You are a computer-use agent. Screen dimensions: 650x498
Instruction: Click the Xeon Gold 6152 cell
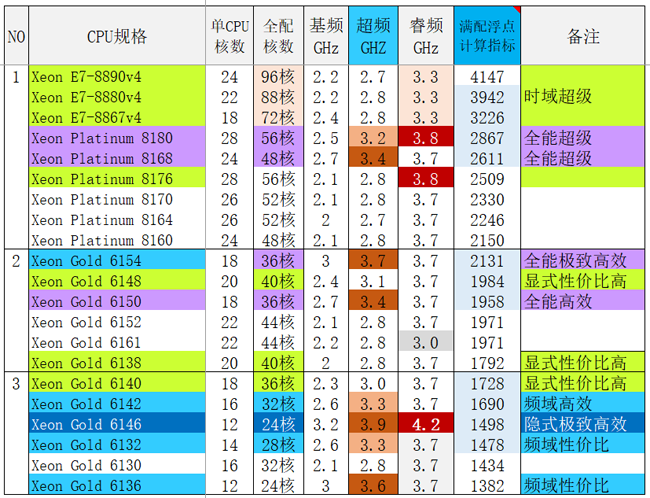pos(117,321)
